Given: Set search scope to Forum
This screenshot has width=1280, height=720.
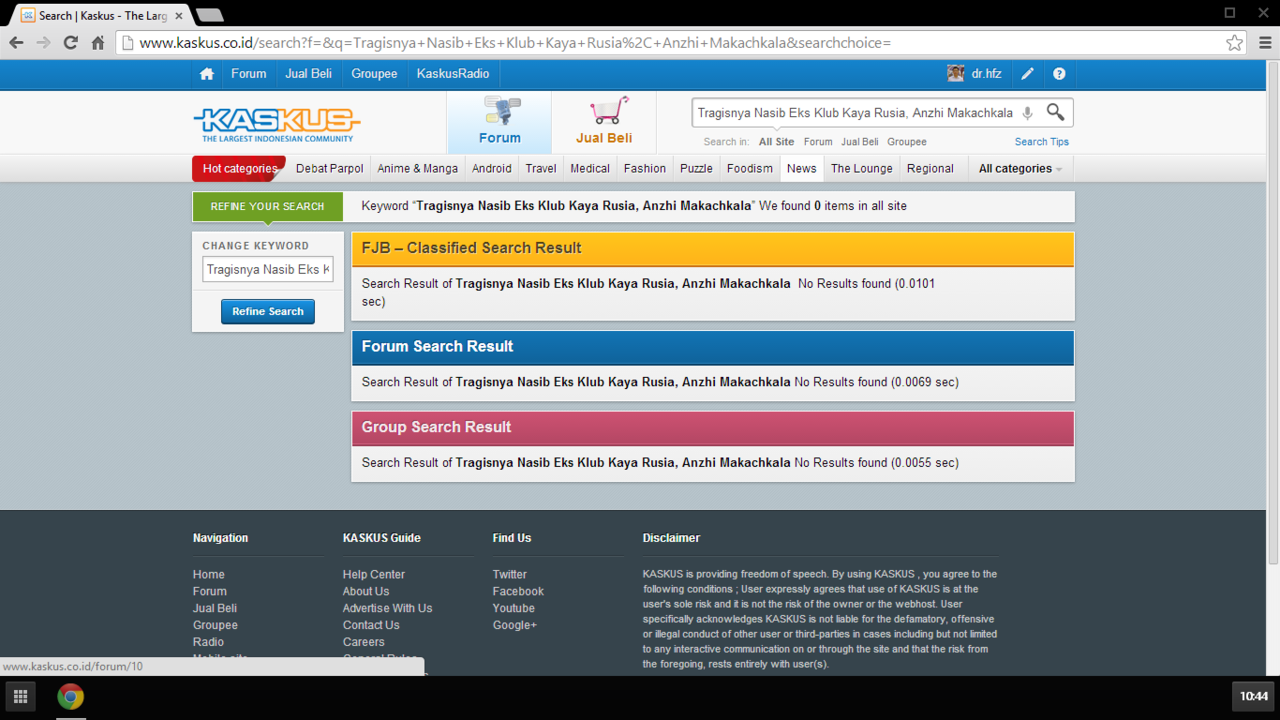Looking at the screenshot, I should pos(818,142).
